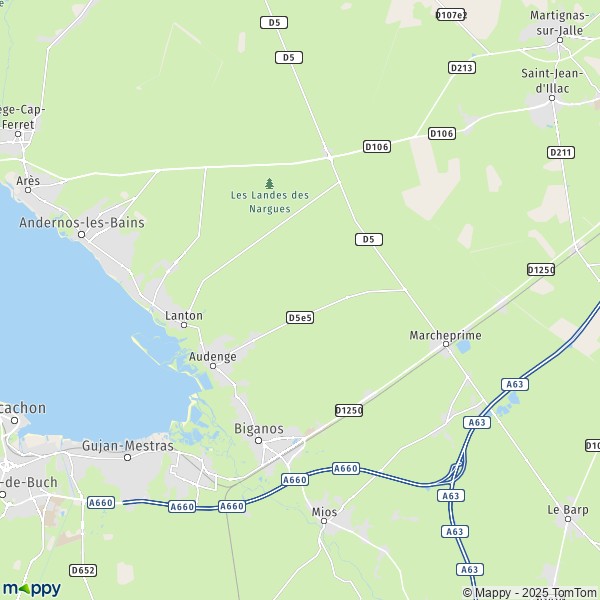Viewport: 600px width, 600px height.
Task: Click the Mios town marker
Action: click(324, 521)
